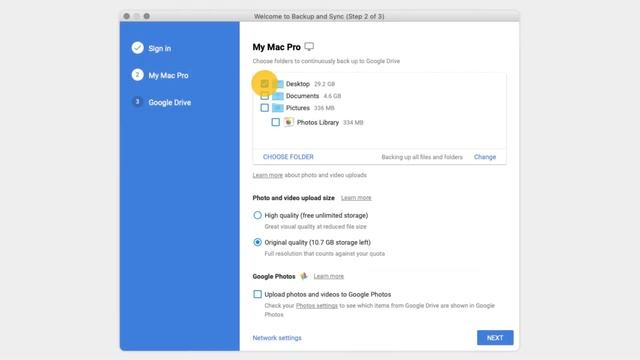640x360 pixels.
Task: Open Learn more beside Google Photos
Action: click(329, 276)
